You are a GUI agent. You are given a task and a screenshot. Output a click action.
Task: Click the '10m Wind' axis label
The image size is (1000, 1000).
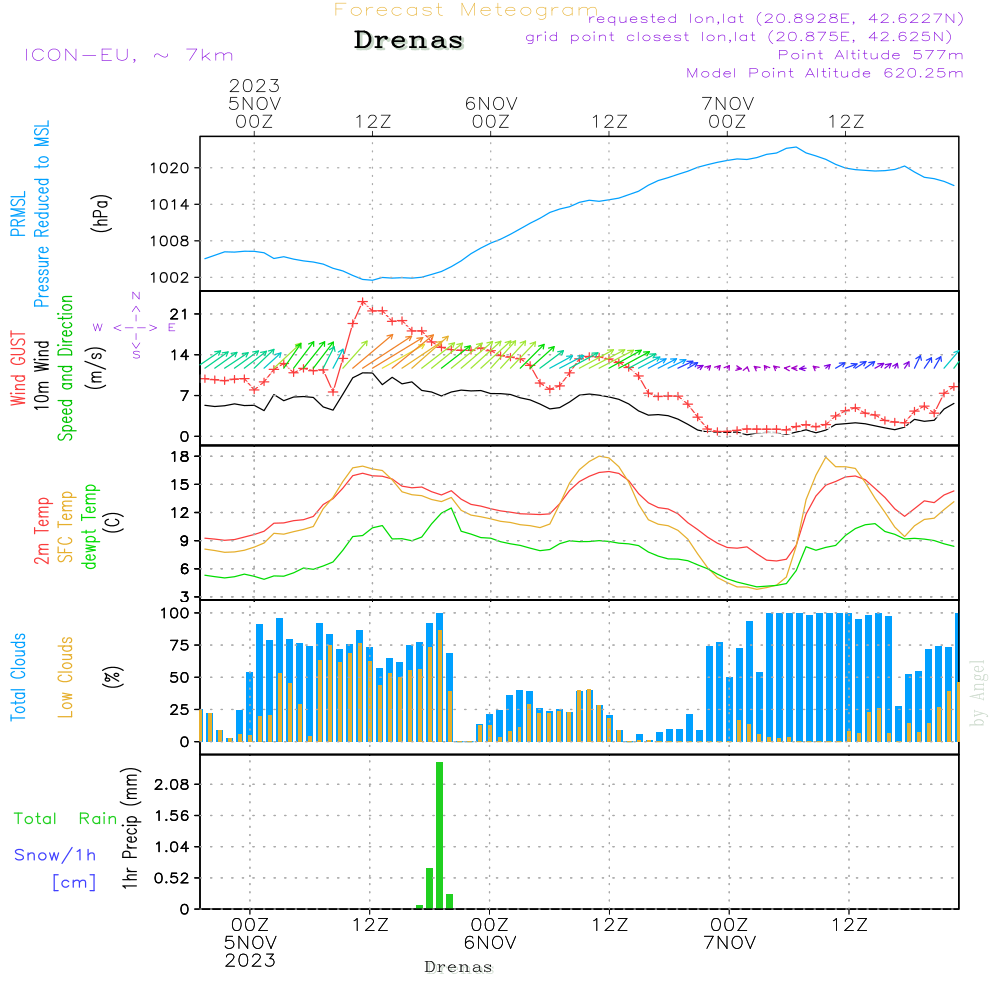[41, 375]
